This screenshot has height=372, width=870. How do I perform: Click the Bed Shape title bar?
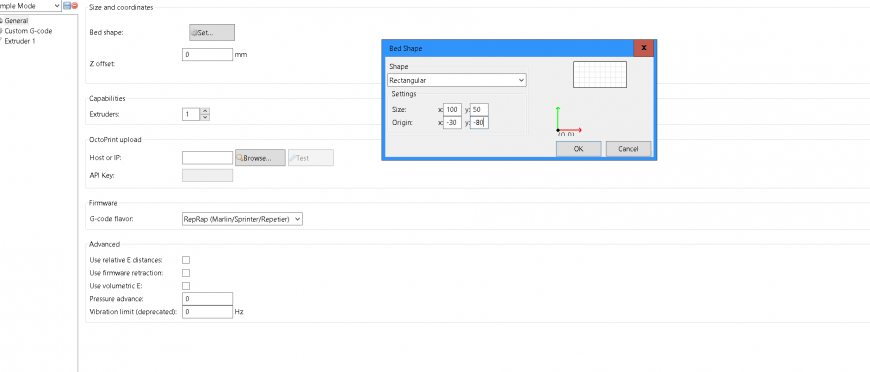[x=508, y=48]
